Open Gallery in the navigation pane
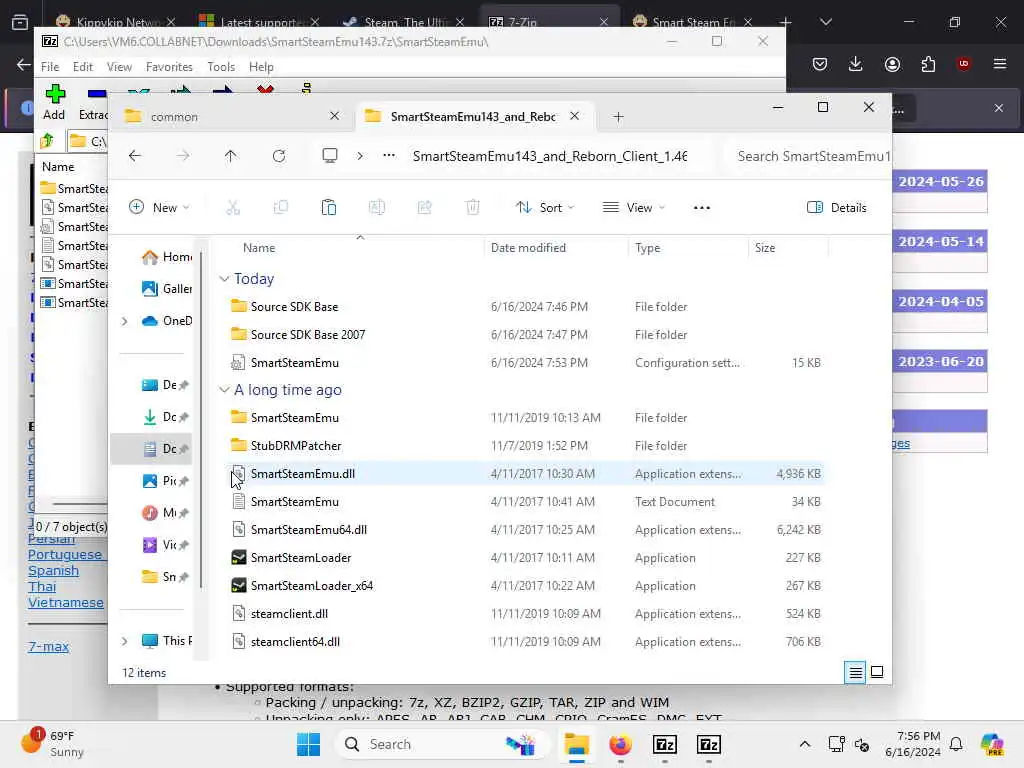 167,289
